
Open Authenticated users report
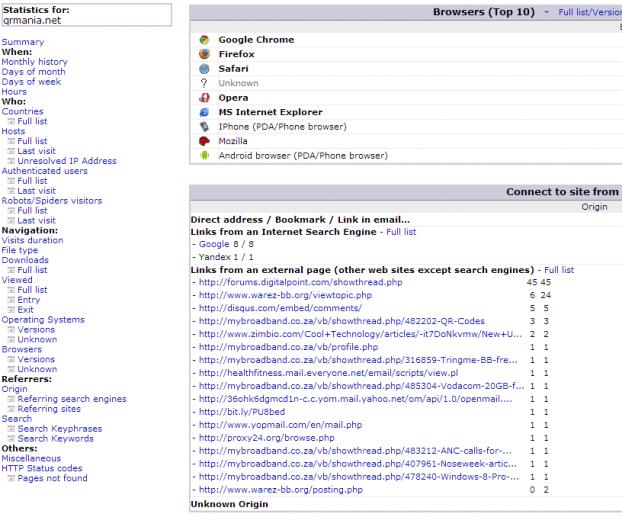(44, 171)
